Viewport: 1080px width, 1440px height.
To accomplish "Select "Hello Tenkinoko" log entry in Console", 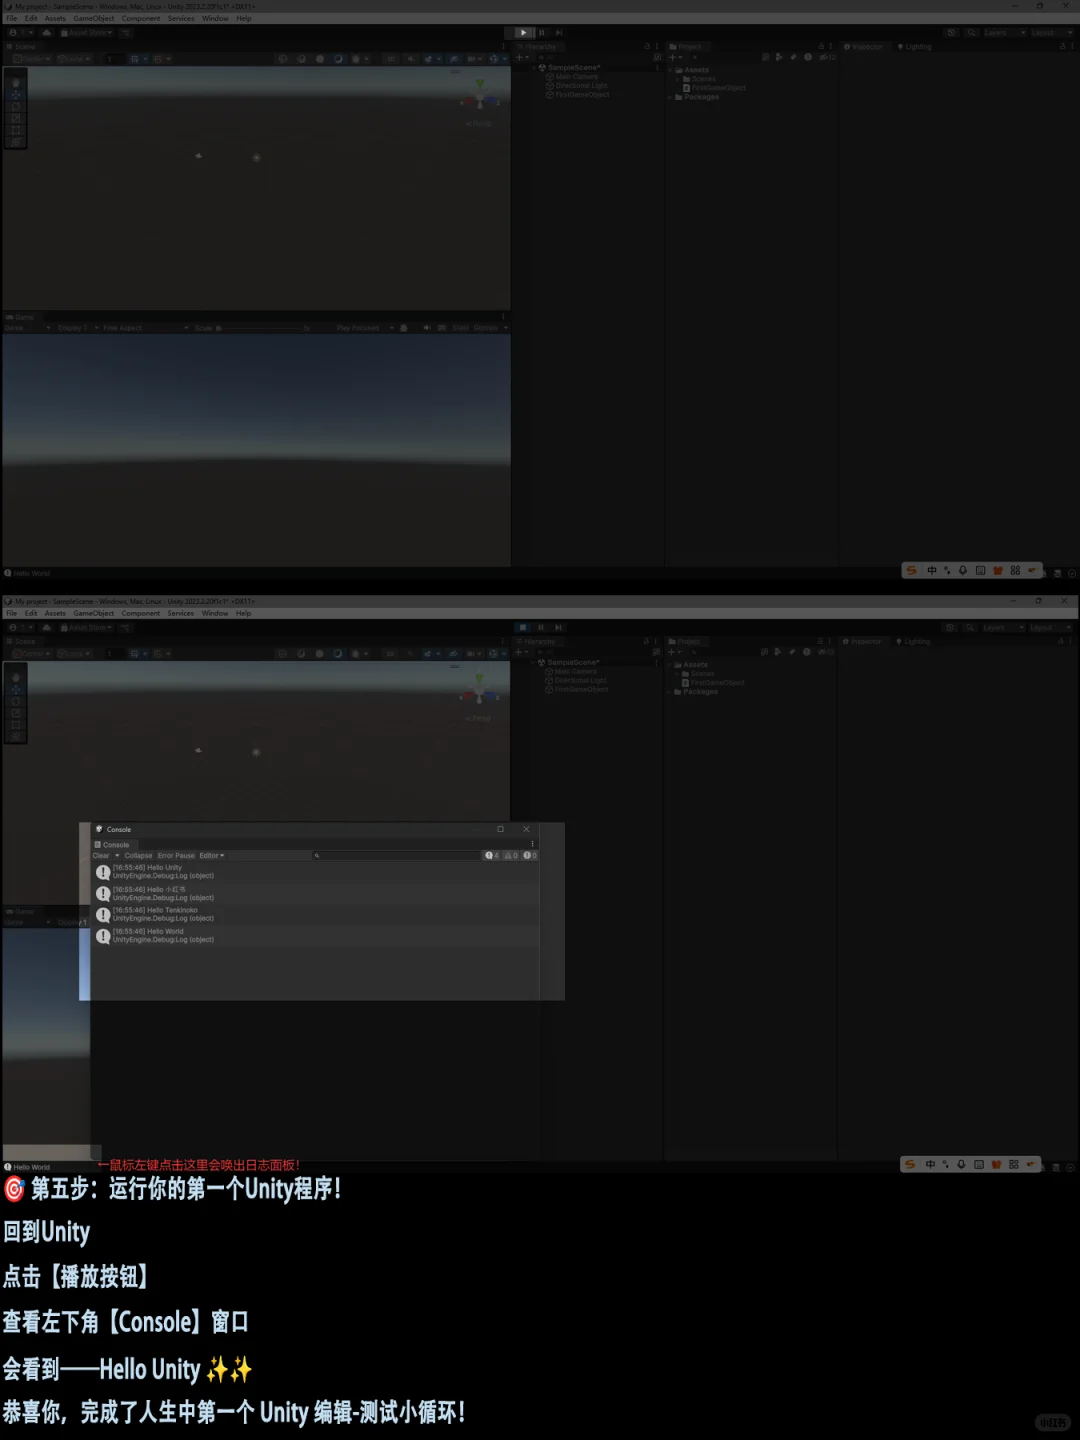I will coord(316,915).
